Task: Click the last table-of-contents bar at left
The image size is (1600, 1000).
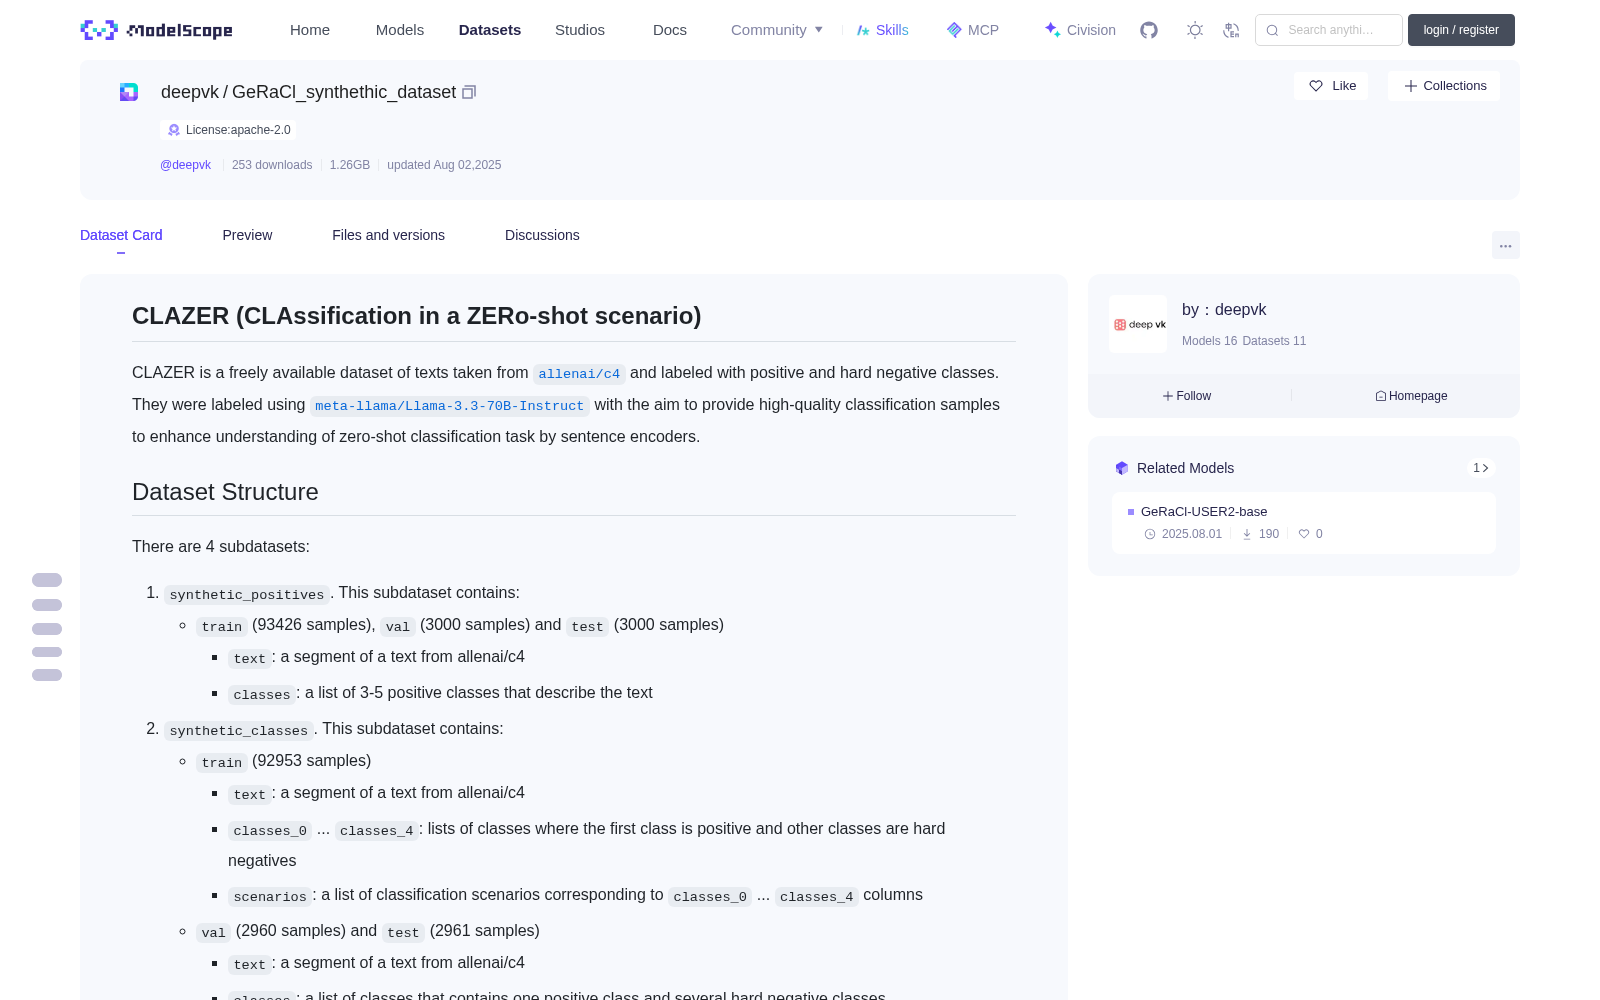Action: [47, 675]
